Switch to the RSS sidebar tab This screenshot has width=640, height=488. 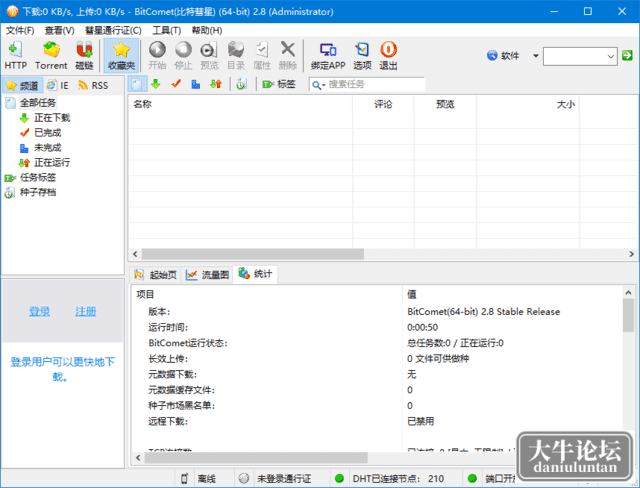click(93, 85)
